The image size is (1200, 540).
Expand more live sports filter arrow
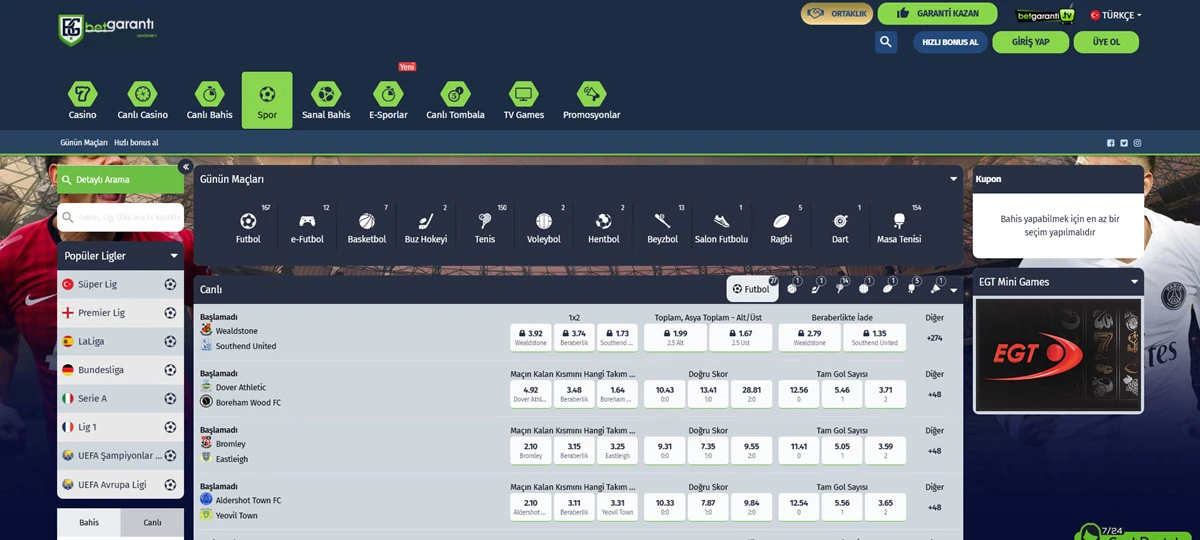point(953,290)
